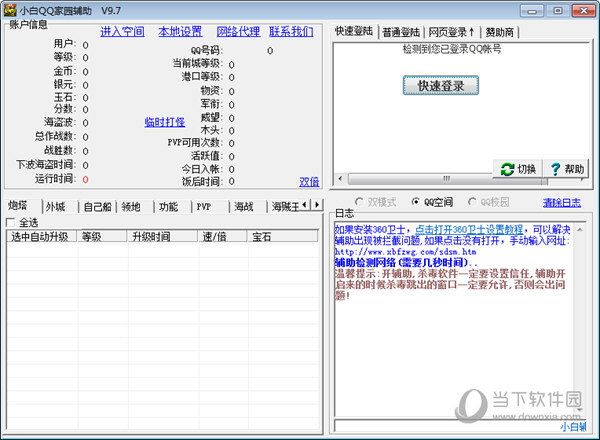Select the 双模式 radio option
600x440 pixels.
[x=359, y=202]
